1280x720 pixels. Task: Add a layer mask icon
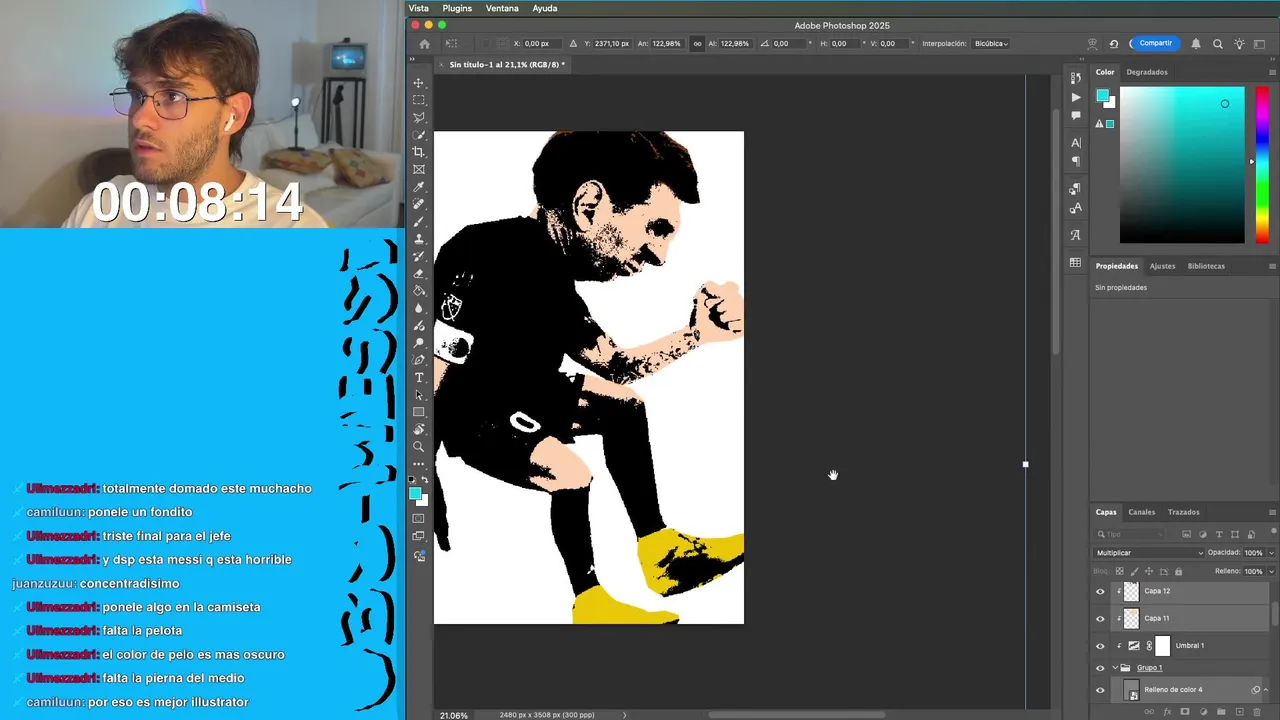[x=1185, y=712]
